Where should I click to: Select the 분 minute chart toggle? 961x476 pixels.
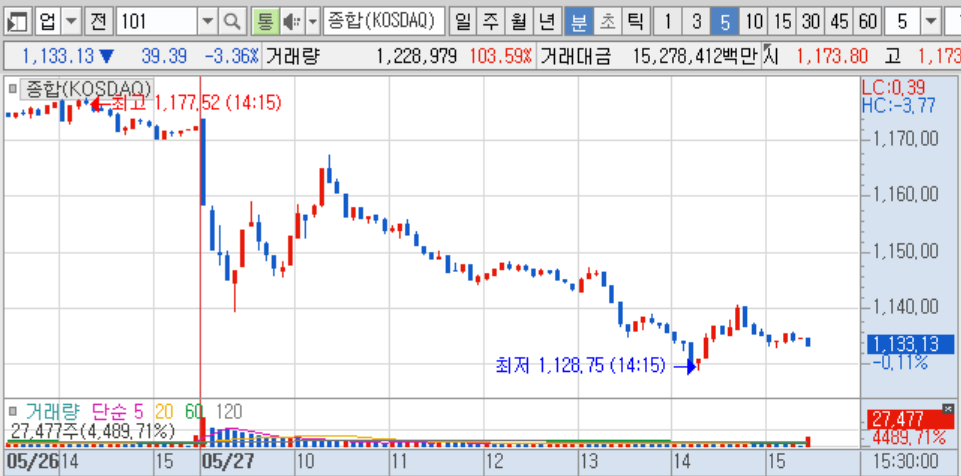point(578,23)
